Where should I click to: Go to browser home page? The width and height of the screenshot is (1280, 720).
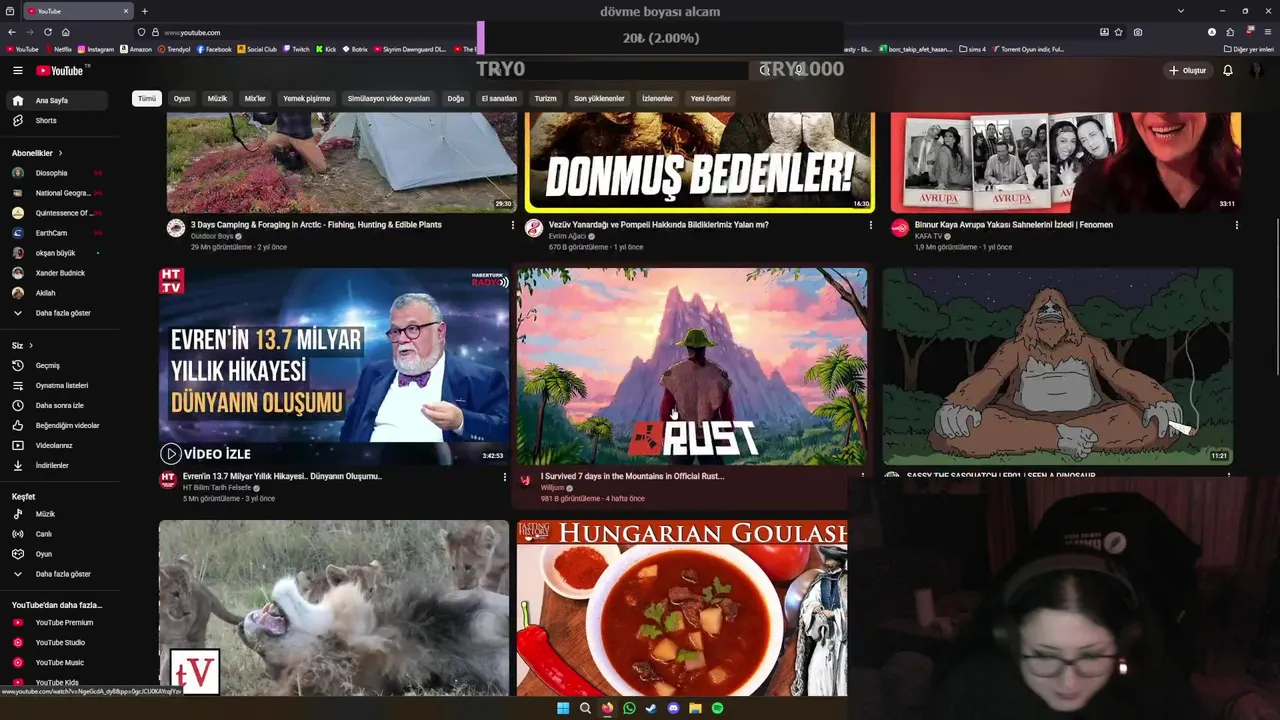(x=65, y=32)
